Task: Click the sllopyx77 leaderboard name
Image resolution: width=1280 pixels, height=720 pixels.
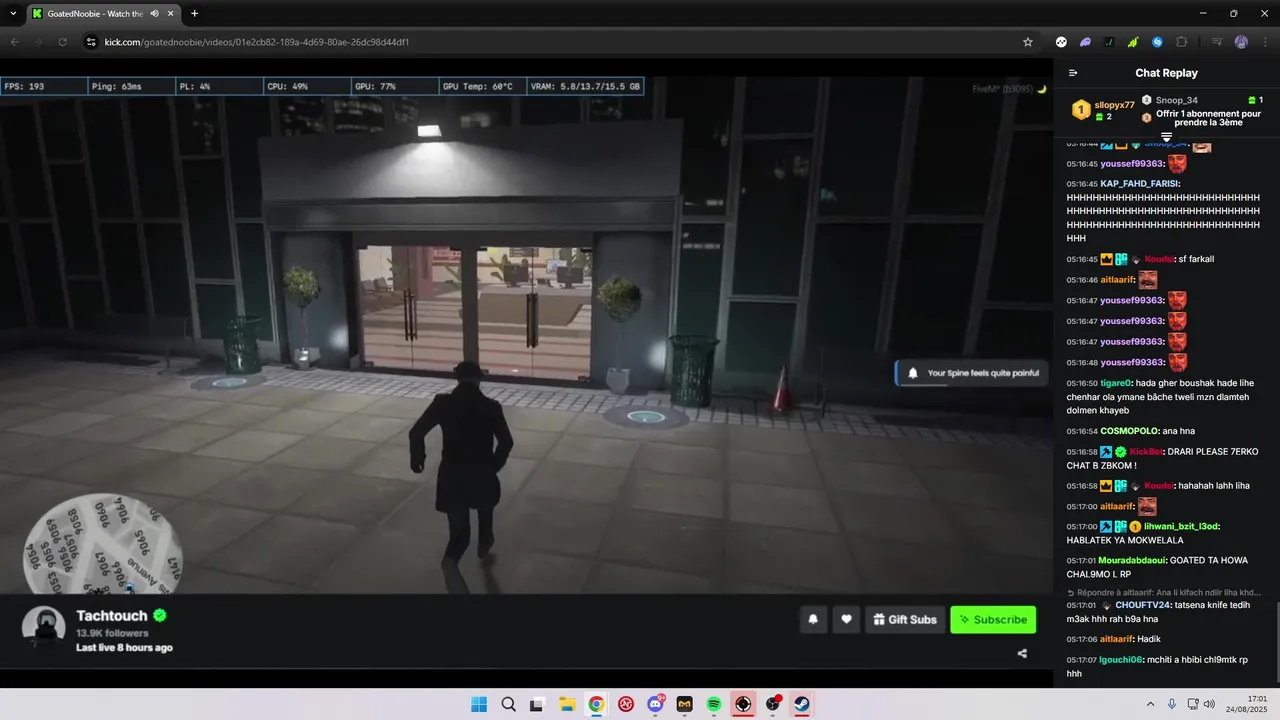Action: coord(1114,105)
